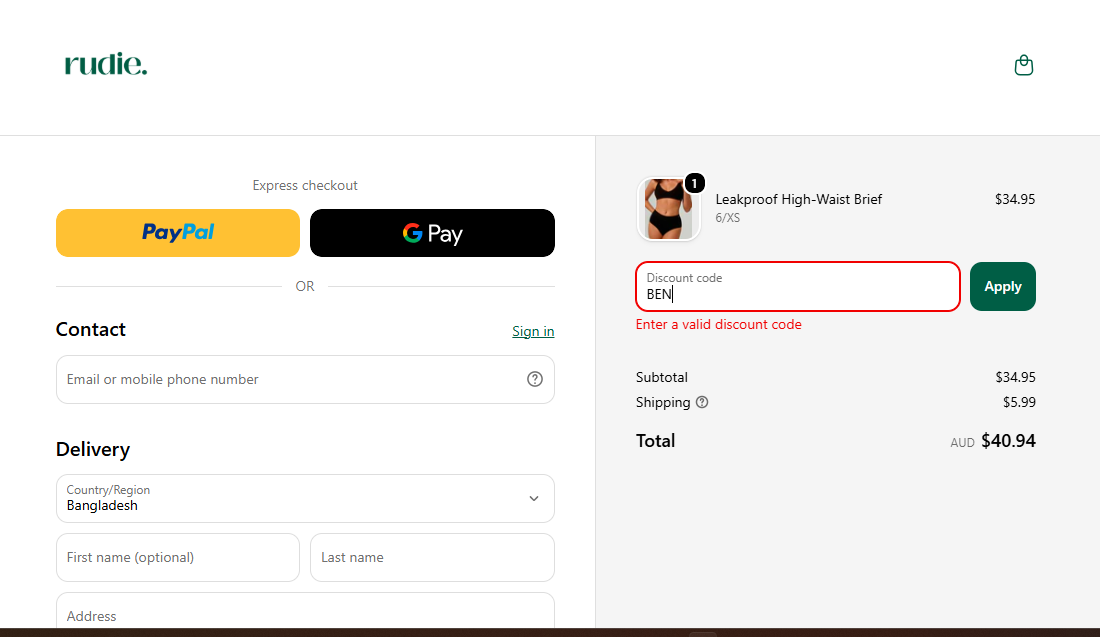Focus the Last name field
This screenshot has width=1100, height=637.
[x=432, y=558]
